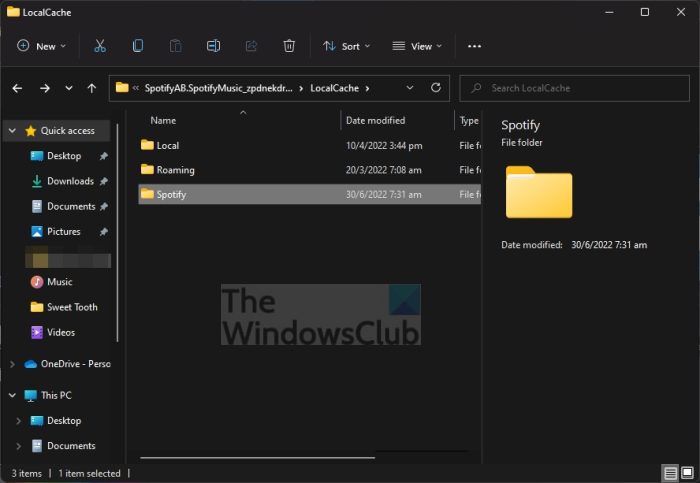Go back with the left arrow

pos(17,88)
